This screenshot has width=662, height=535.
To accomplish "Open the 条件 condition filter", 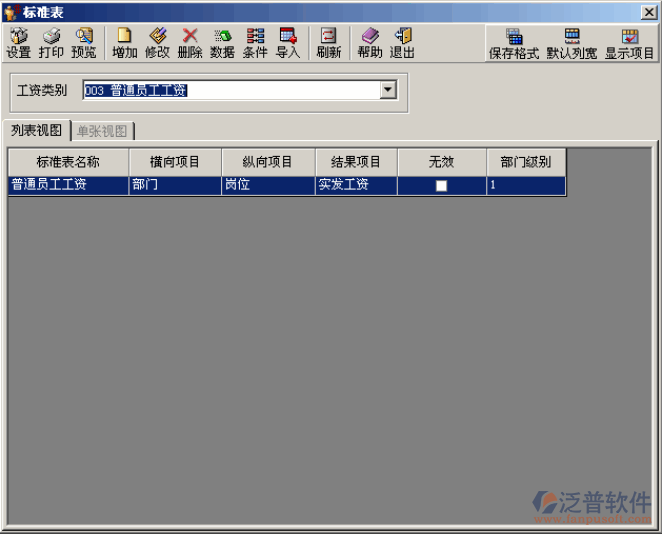I will pyautogui.click(x=255, y=43).
